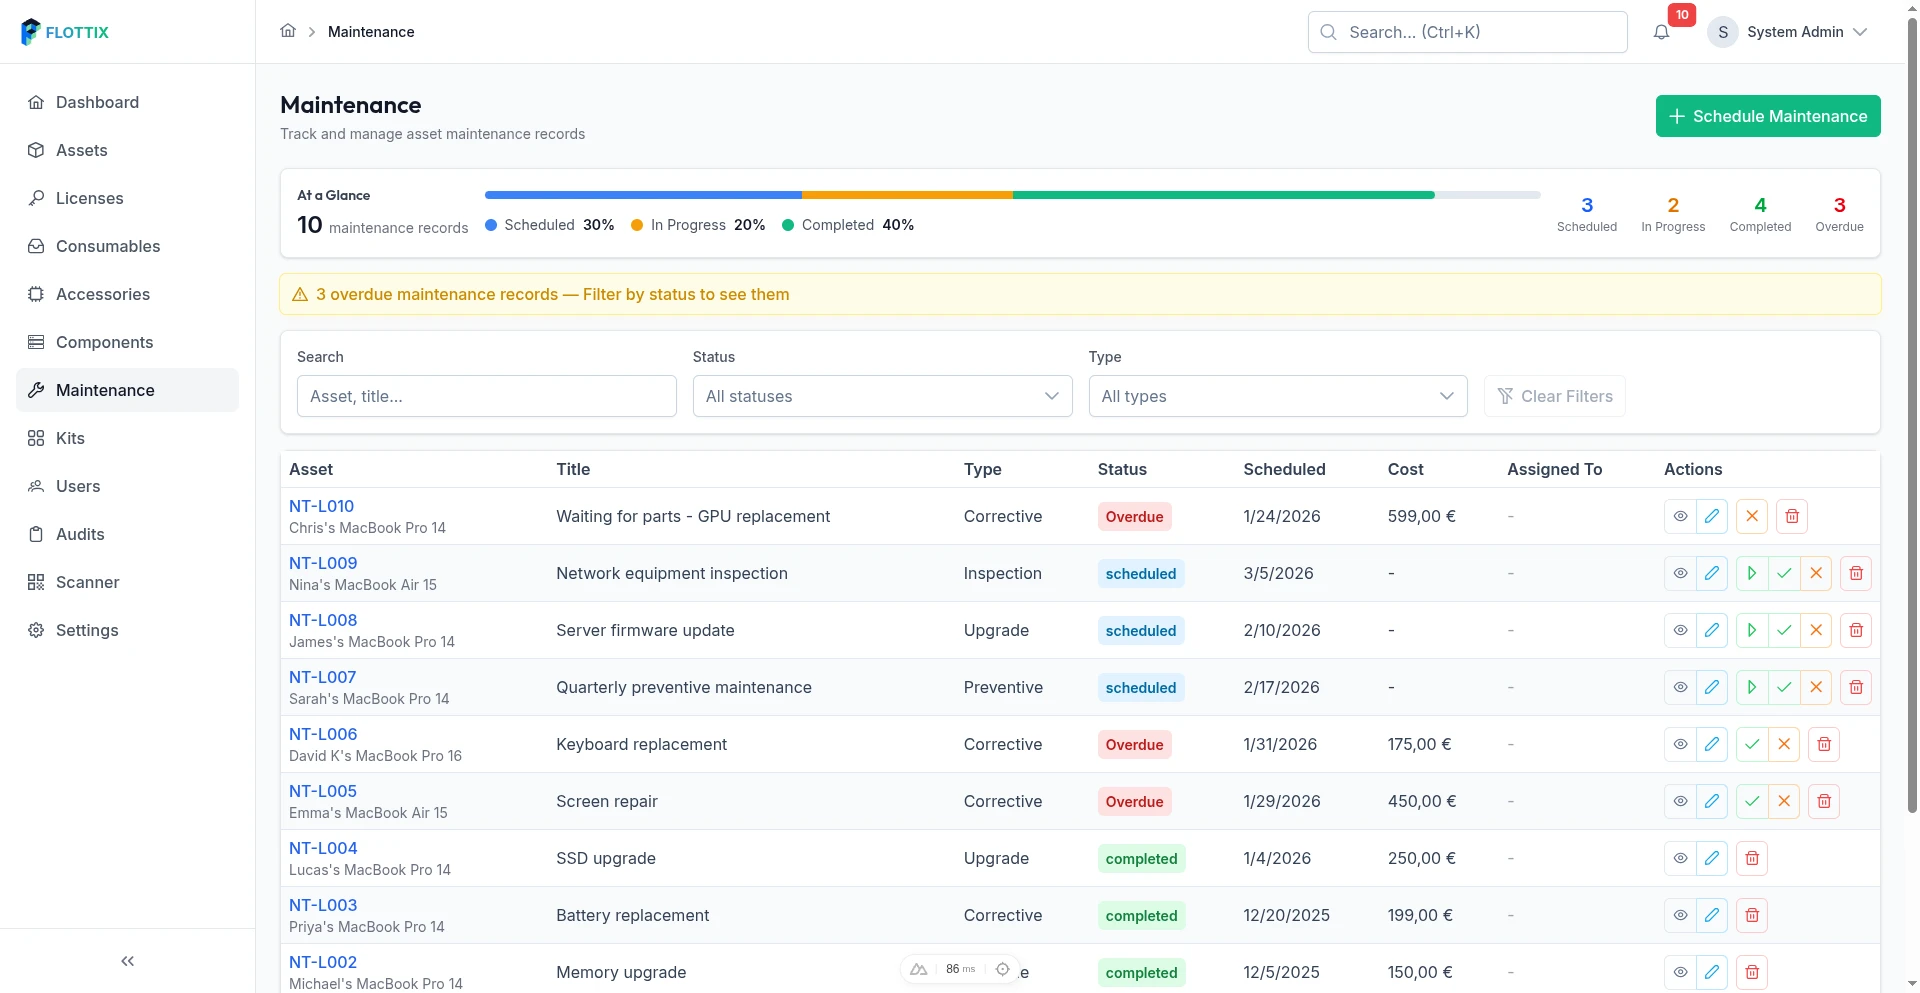1920x993 pixels.
Task: Select Consumables in the sidebar
Action: pyautogui.click(x=108, y=246)
